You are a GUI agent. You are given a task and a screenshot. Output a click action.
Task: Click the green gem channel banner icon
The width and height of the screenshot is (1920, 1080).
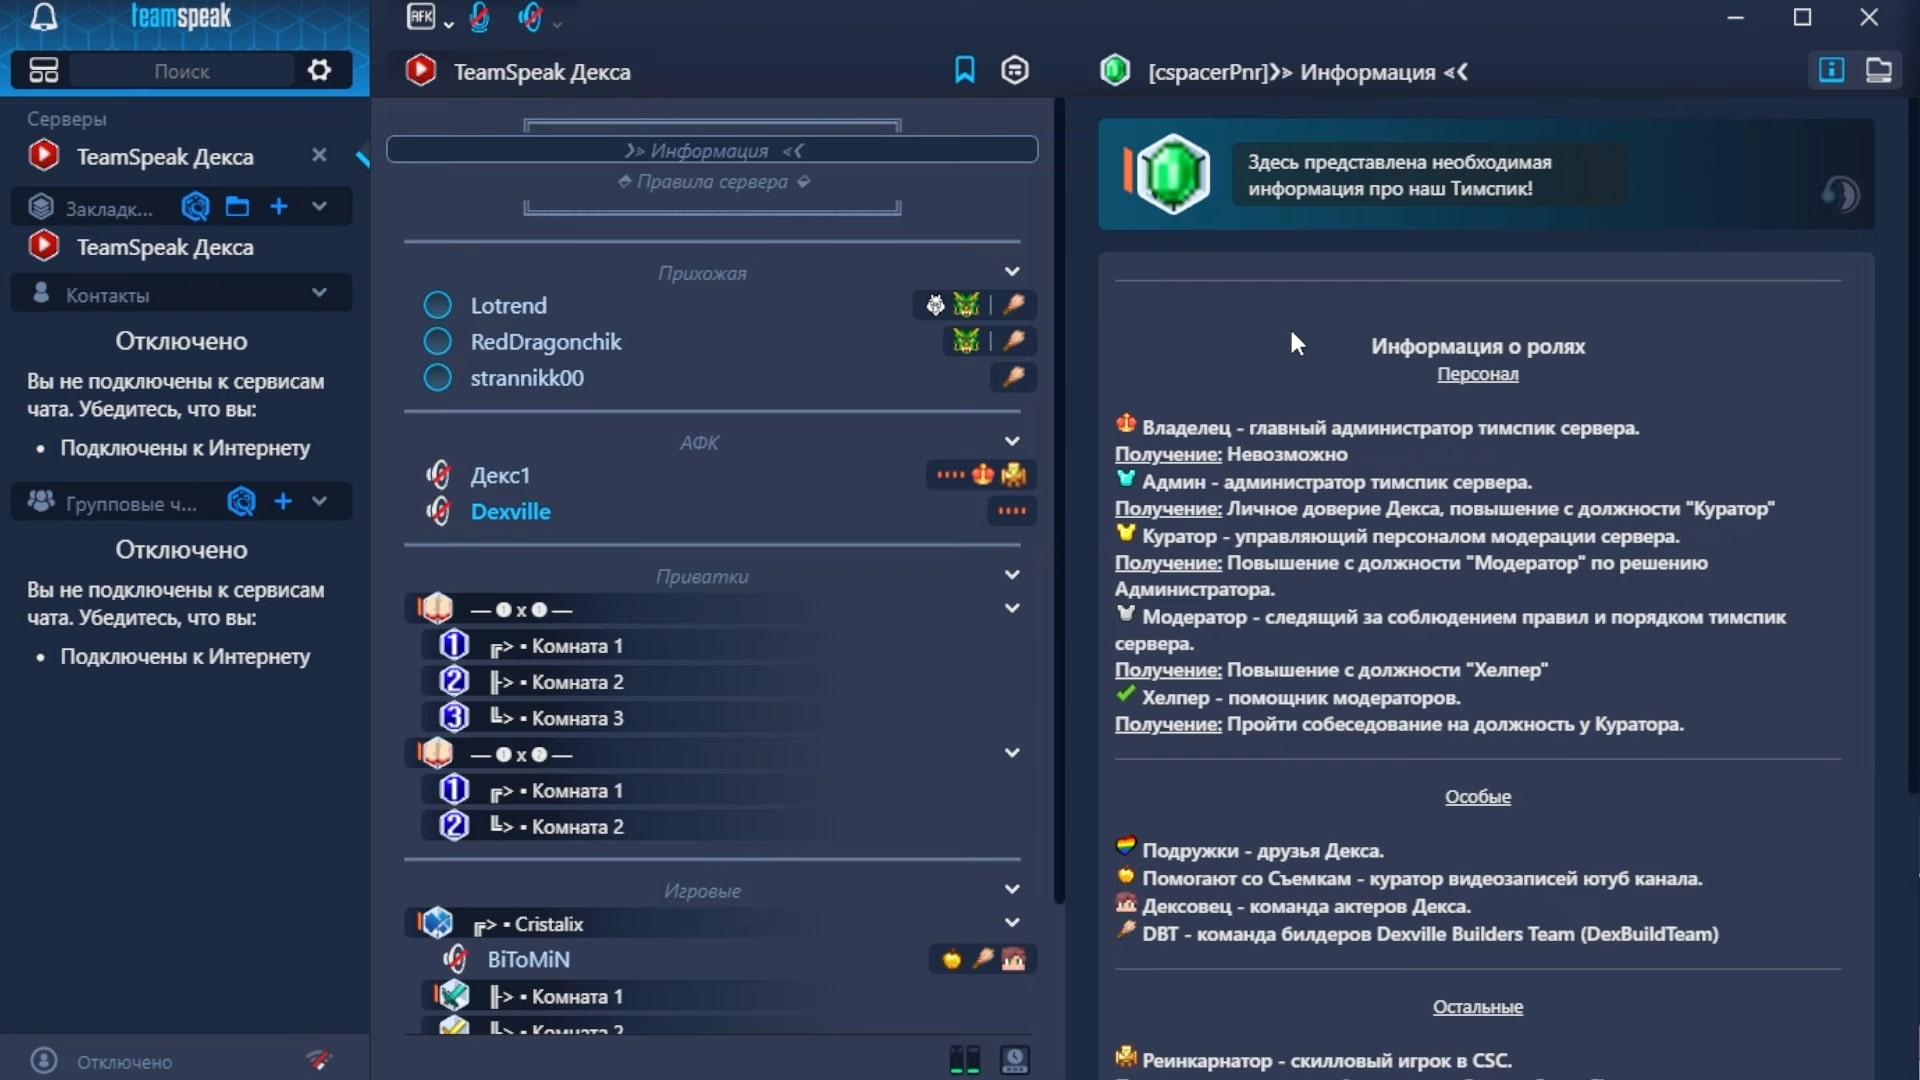click(1173, 174)
